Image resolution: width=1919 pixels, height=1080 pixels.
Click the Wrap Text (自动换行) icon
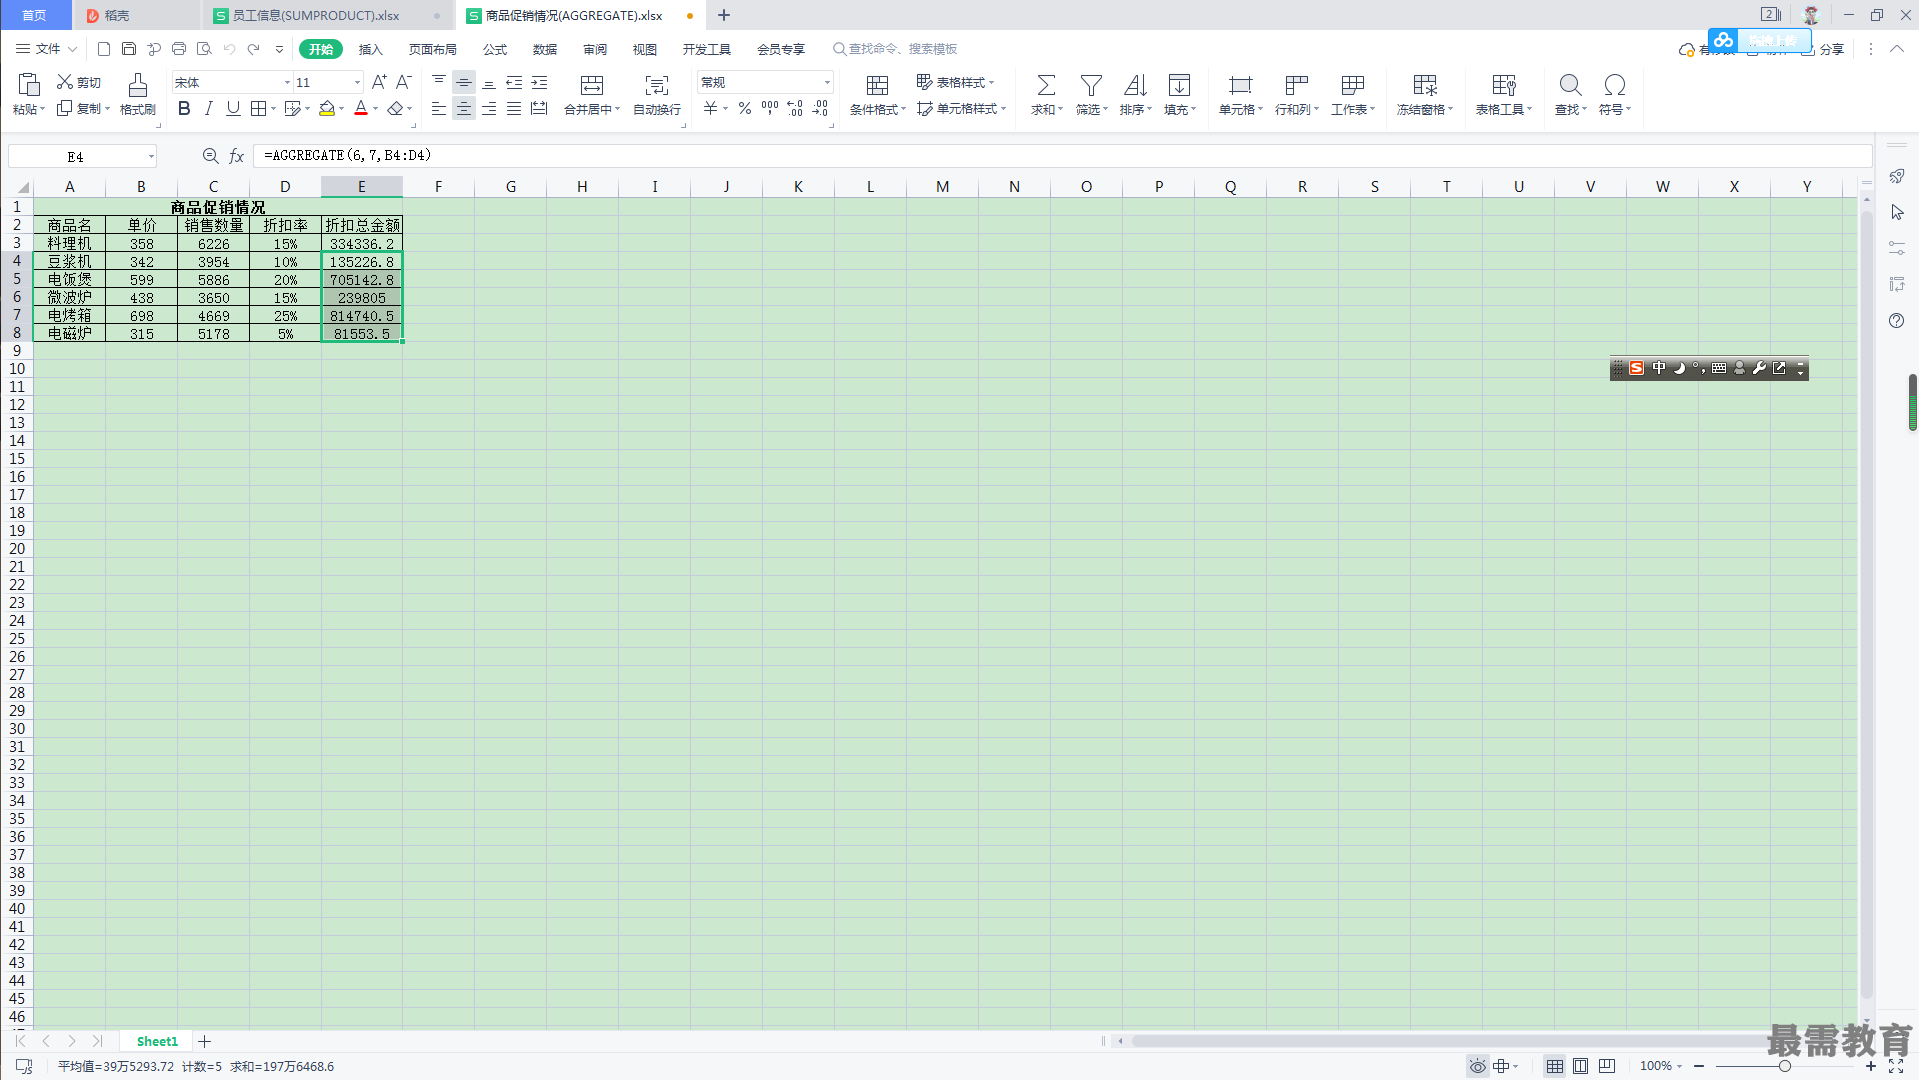coord(656,85)
